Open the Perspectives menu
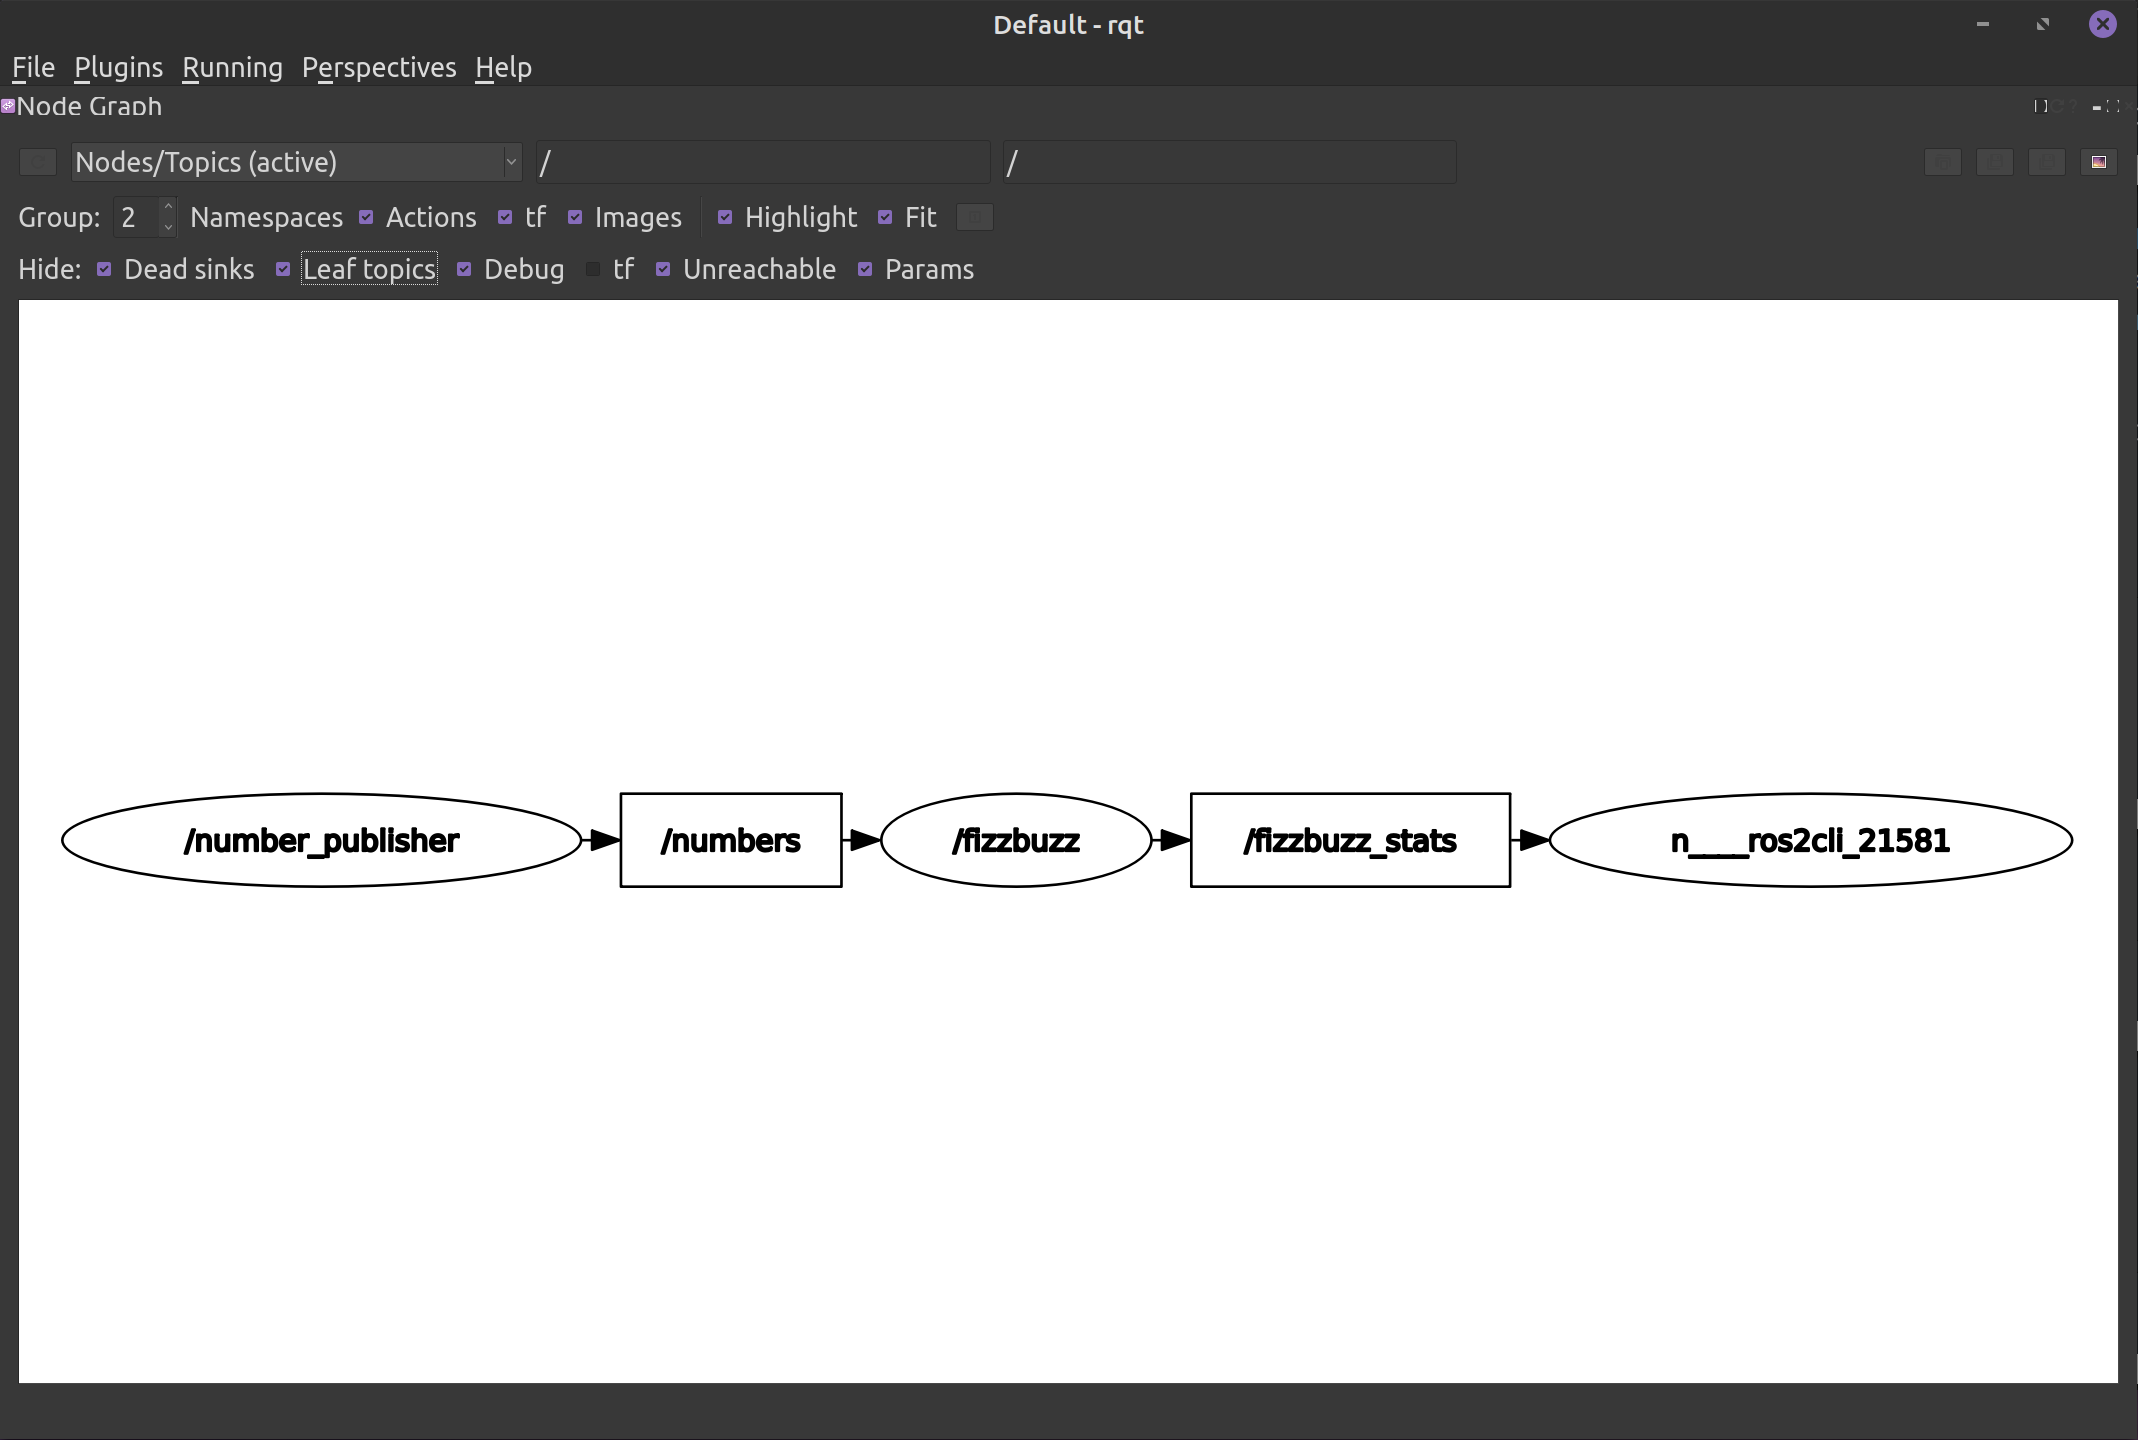Image resolution: width=2138 pixels, height=1440 pixels. pos(379,67)
